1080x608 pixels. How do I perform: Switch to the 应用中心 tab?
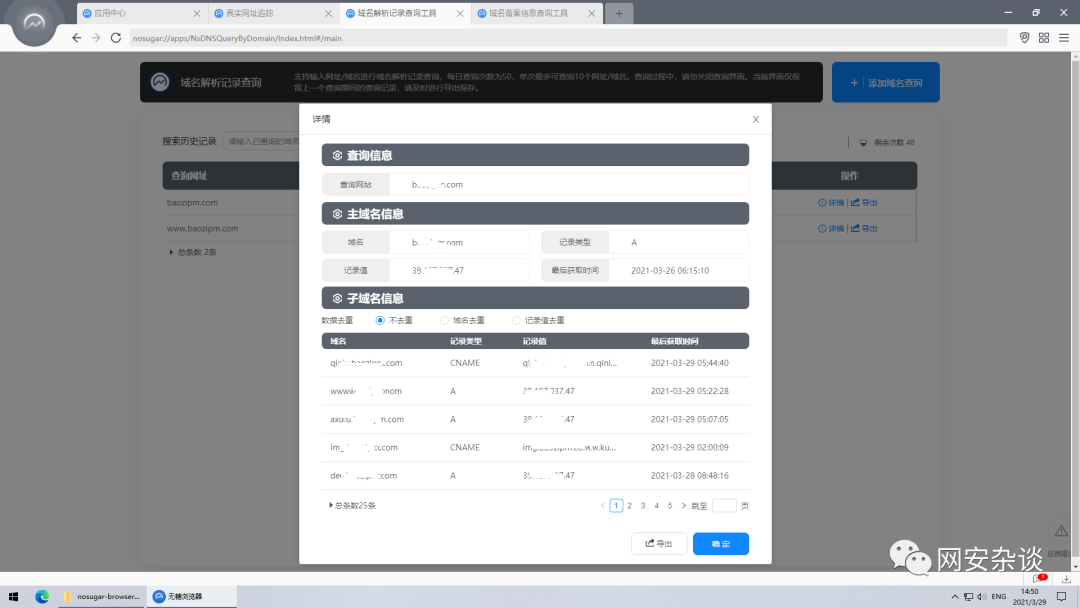pyautogui.click(x=142, y=13)
